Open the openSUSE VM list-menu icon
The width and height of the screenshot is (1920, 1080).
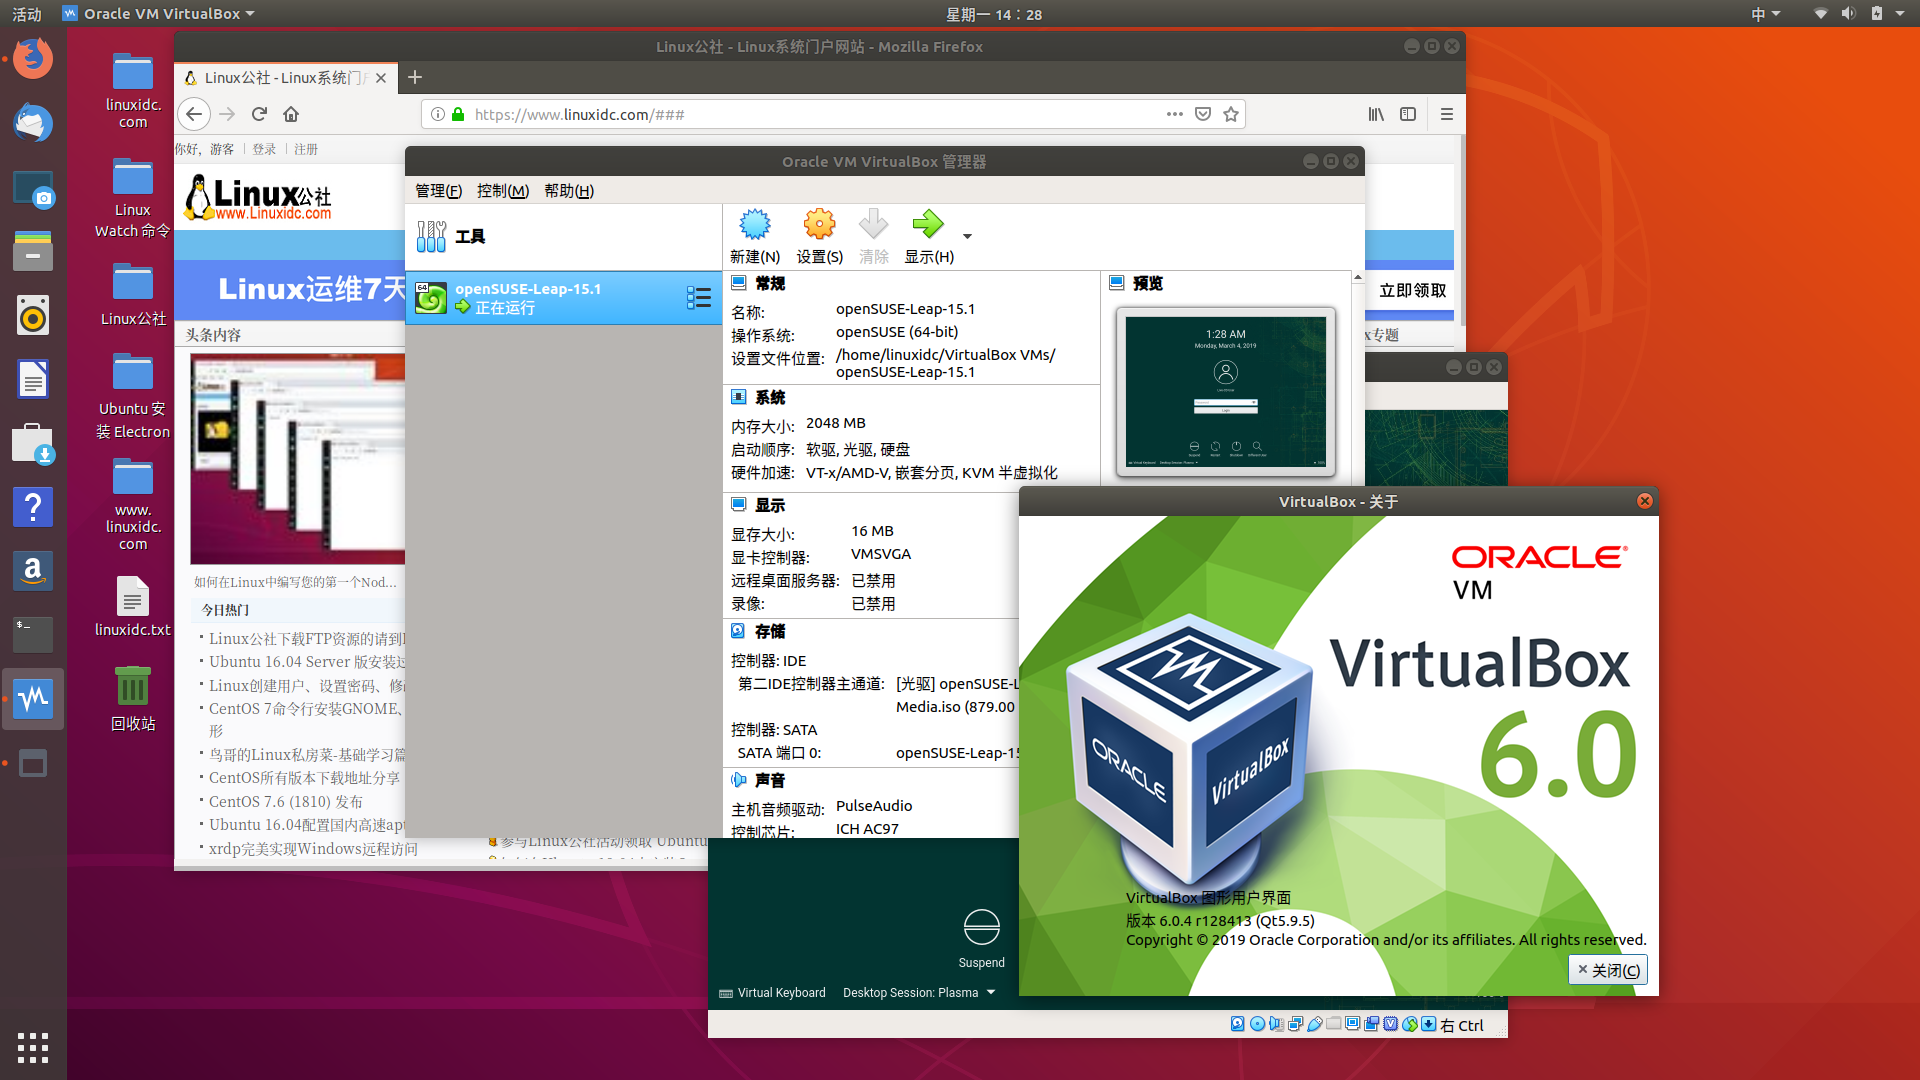click(699, 297)
